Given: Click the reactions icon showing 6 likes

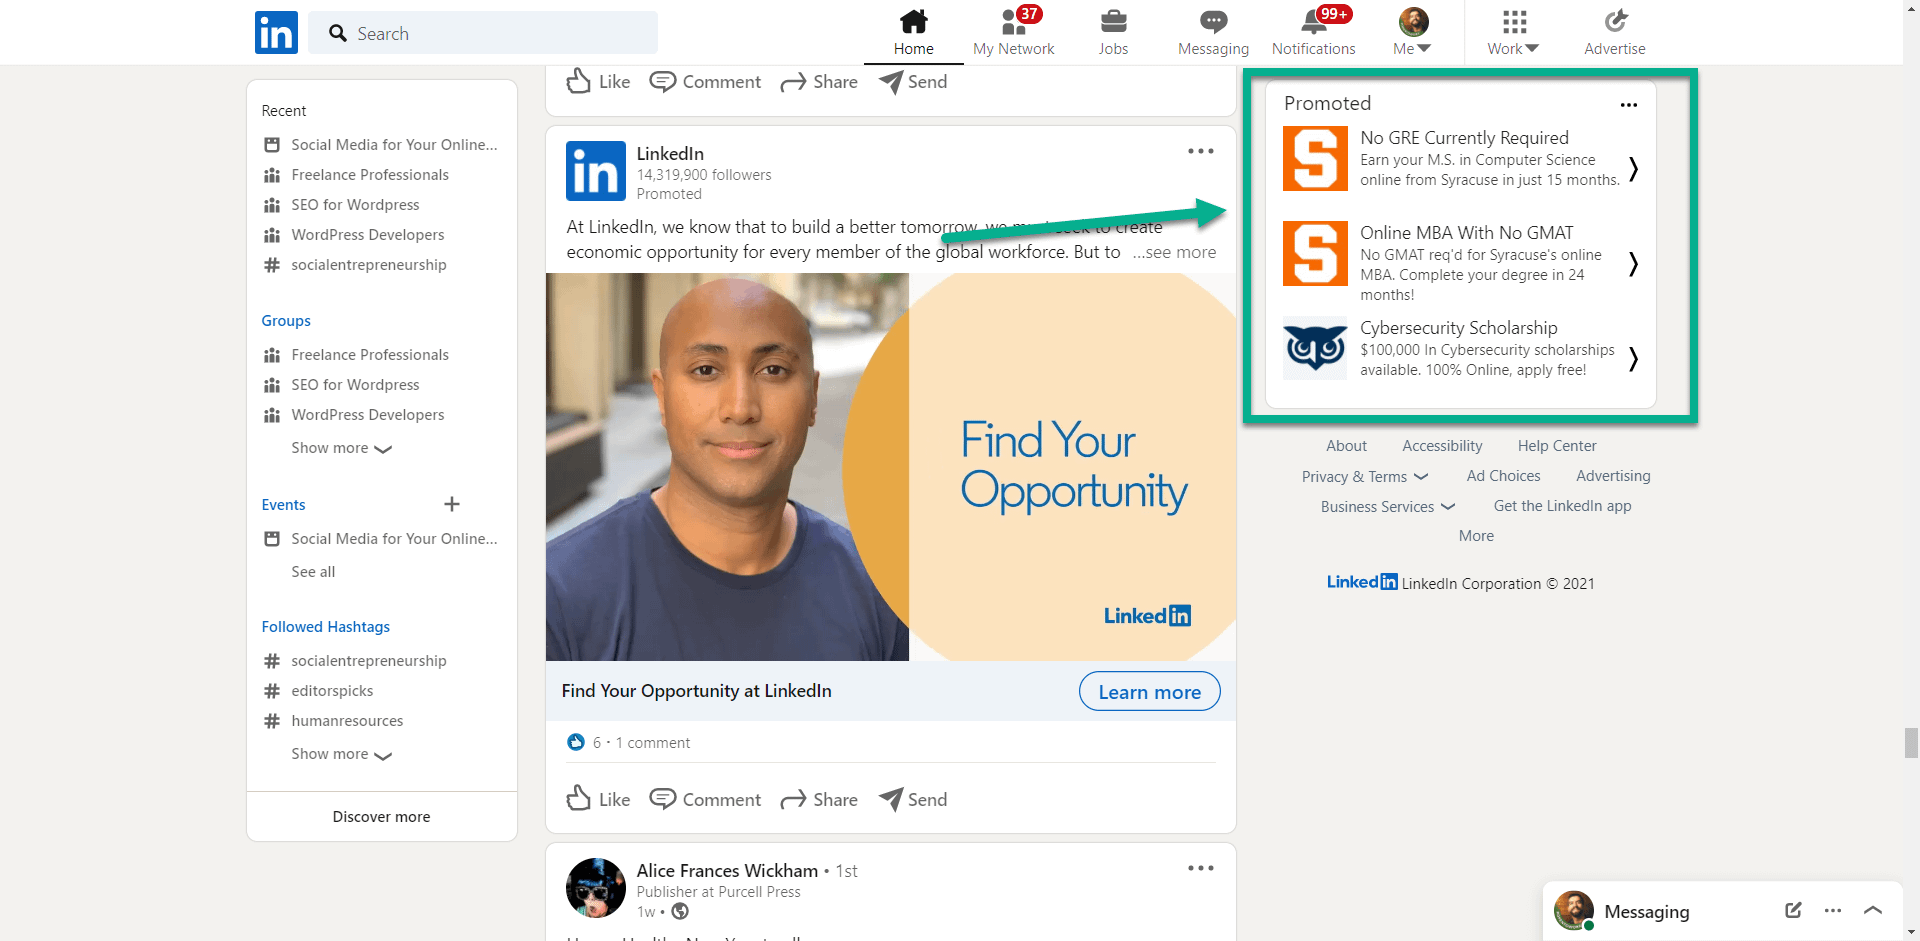Looking at the screenshot, I should pyautogui.click(x=575, y=742).
